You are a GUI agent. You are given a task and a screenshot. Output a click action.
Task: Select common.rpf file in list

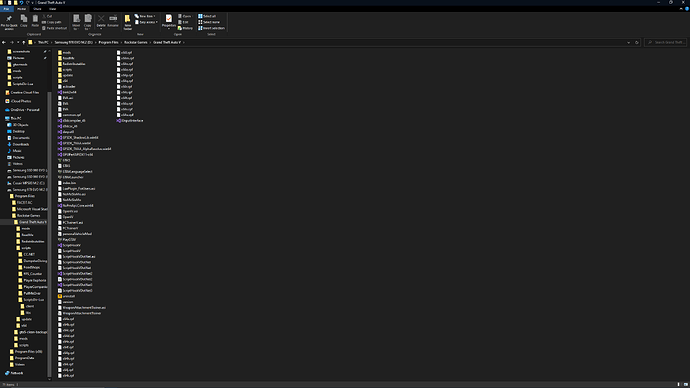(x=69, y=115)
